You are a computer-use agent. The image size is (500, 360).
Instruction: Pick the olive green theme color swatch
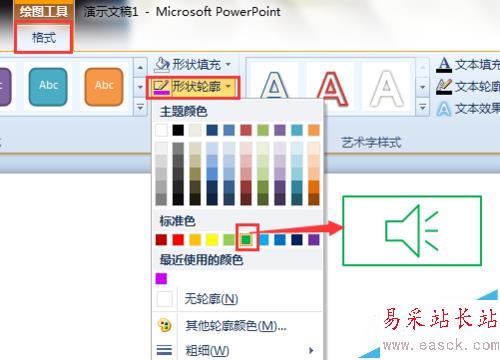[x=263, y=130]
